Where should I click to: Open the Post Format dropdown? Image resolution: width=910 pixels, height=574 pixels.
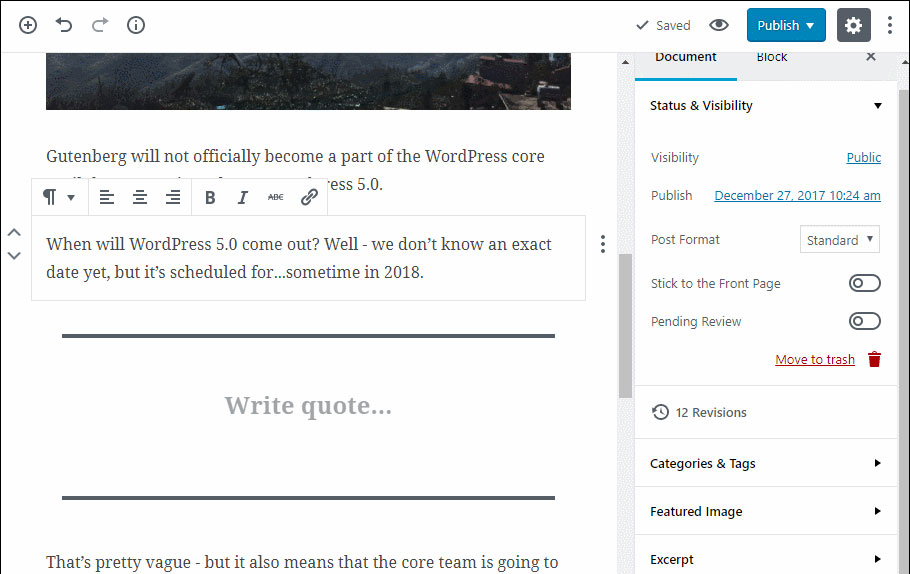click(840, 240)
